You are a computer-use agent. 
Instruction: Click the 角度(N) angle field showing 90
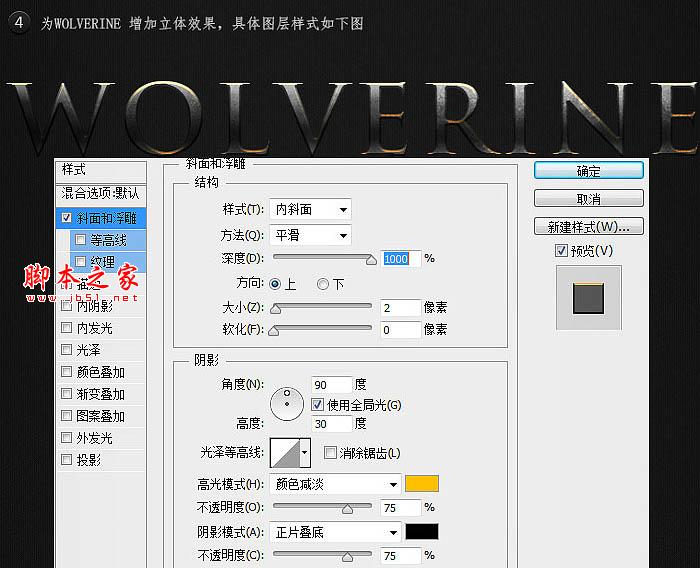(x=332, y=384)
